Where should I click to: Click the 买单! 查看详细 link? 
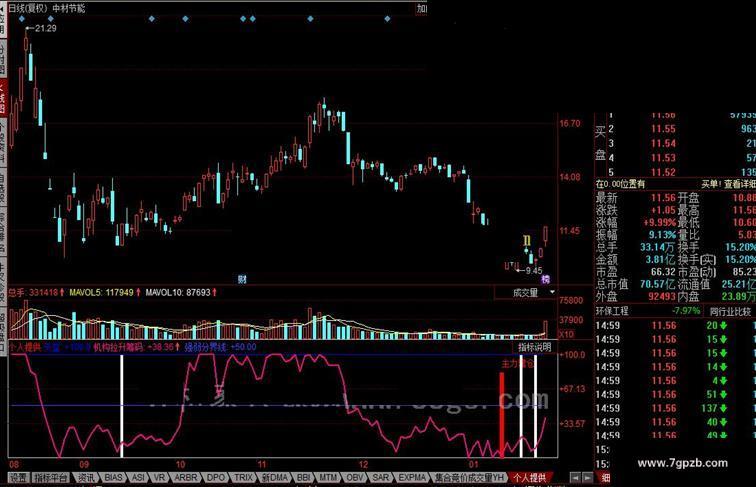coord(728,184)
